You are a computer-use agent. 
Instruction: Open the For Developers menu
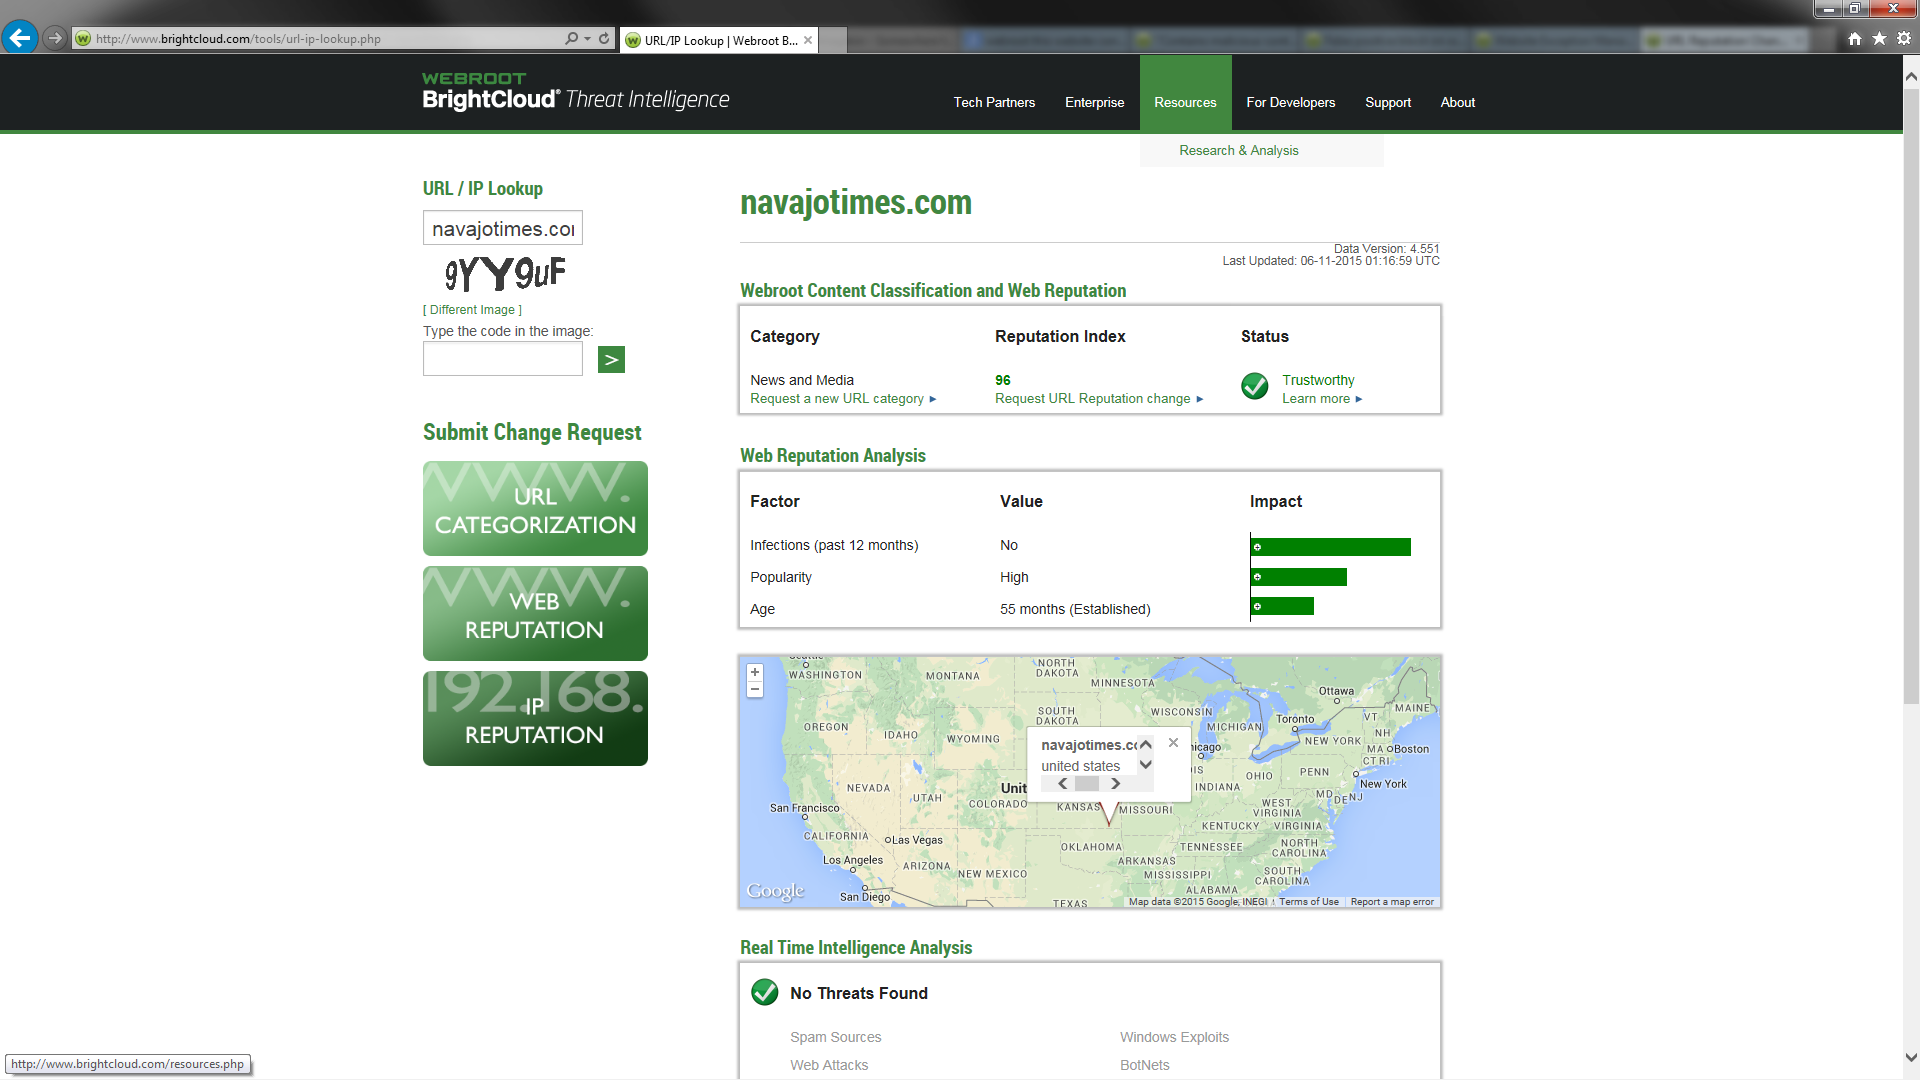1290,102
